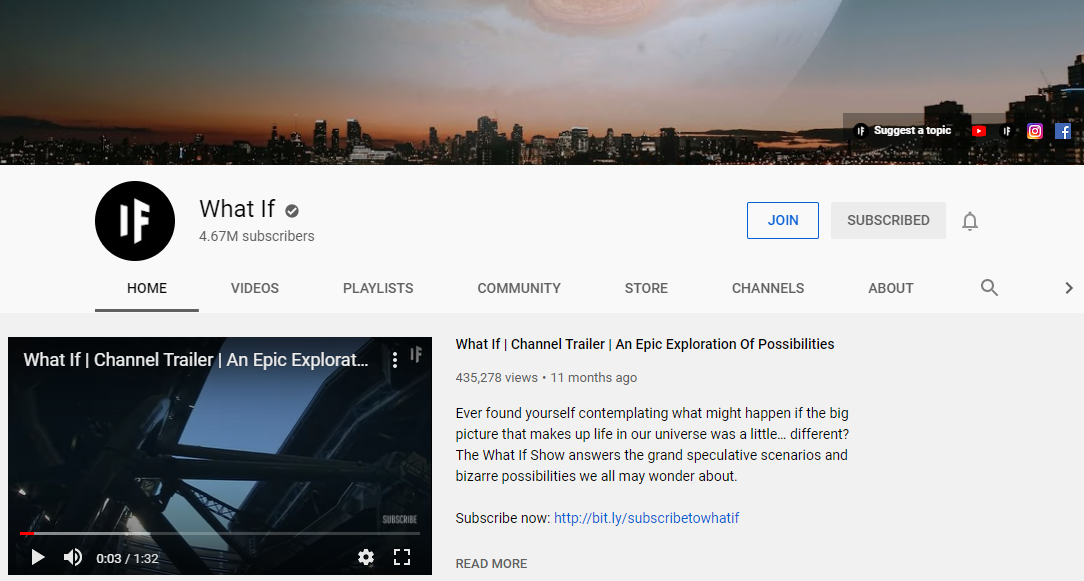Viewport: 1084px width, 581px height.
Task: Click the SUBSCRIBED button
Action: [888, 221]
